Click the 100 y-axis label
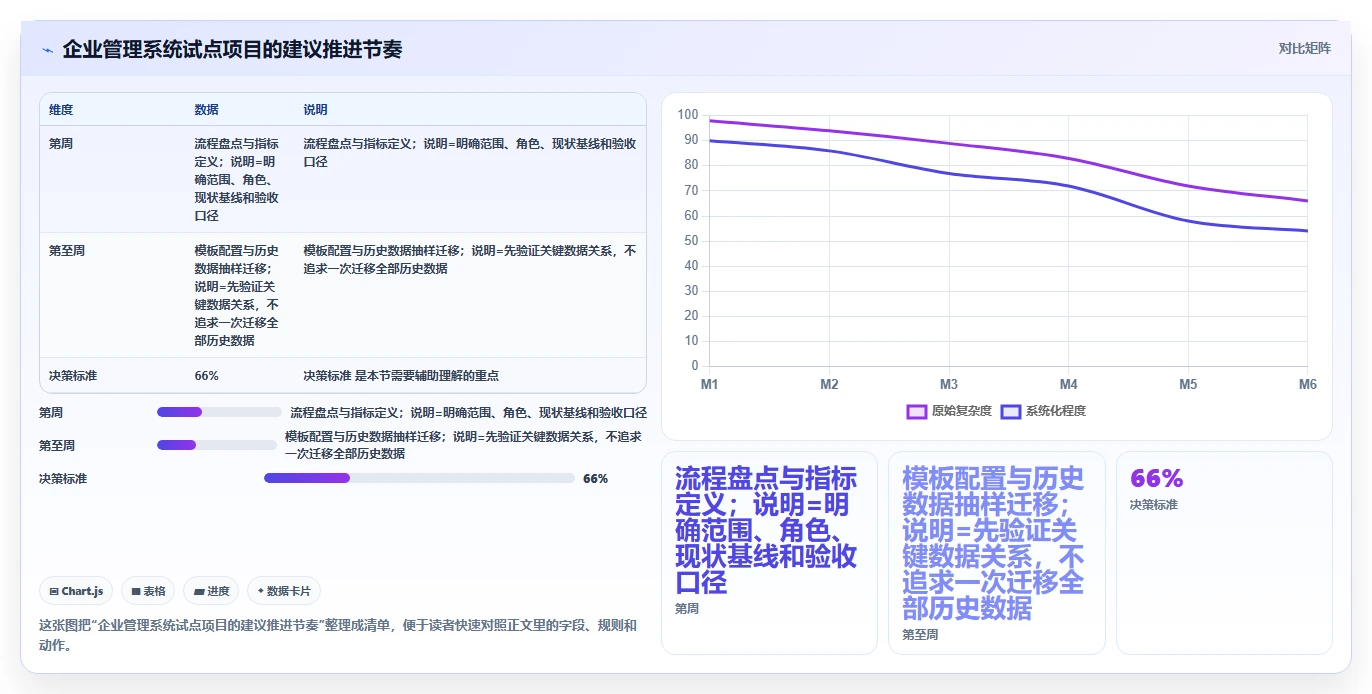This screenshot has width=1372, height=694. pos(688,115)
